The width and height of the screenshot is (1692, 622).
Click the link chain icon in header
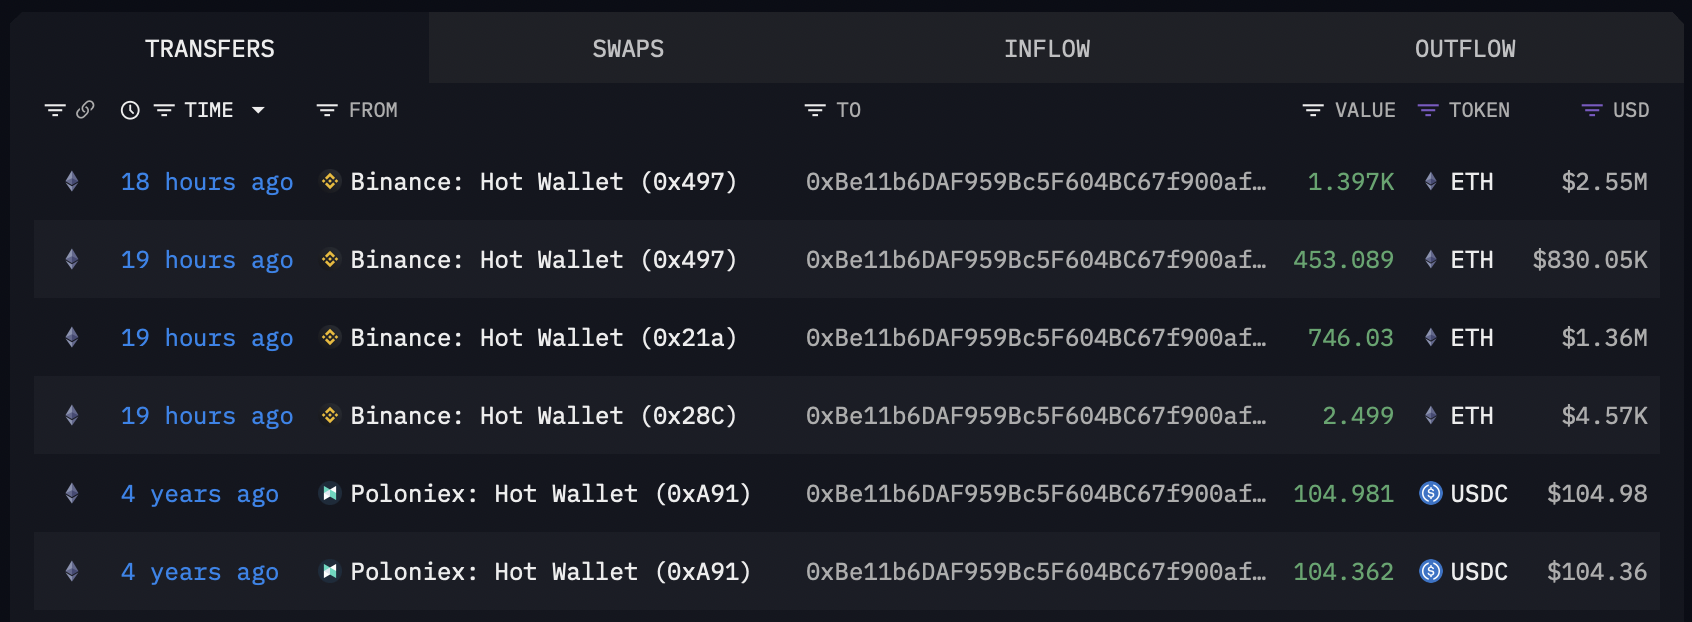(85, 110)
